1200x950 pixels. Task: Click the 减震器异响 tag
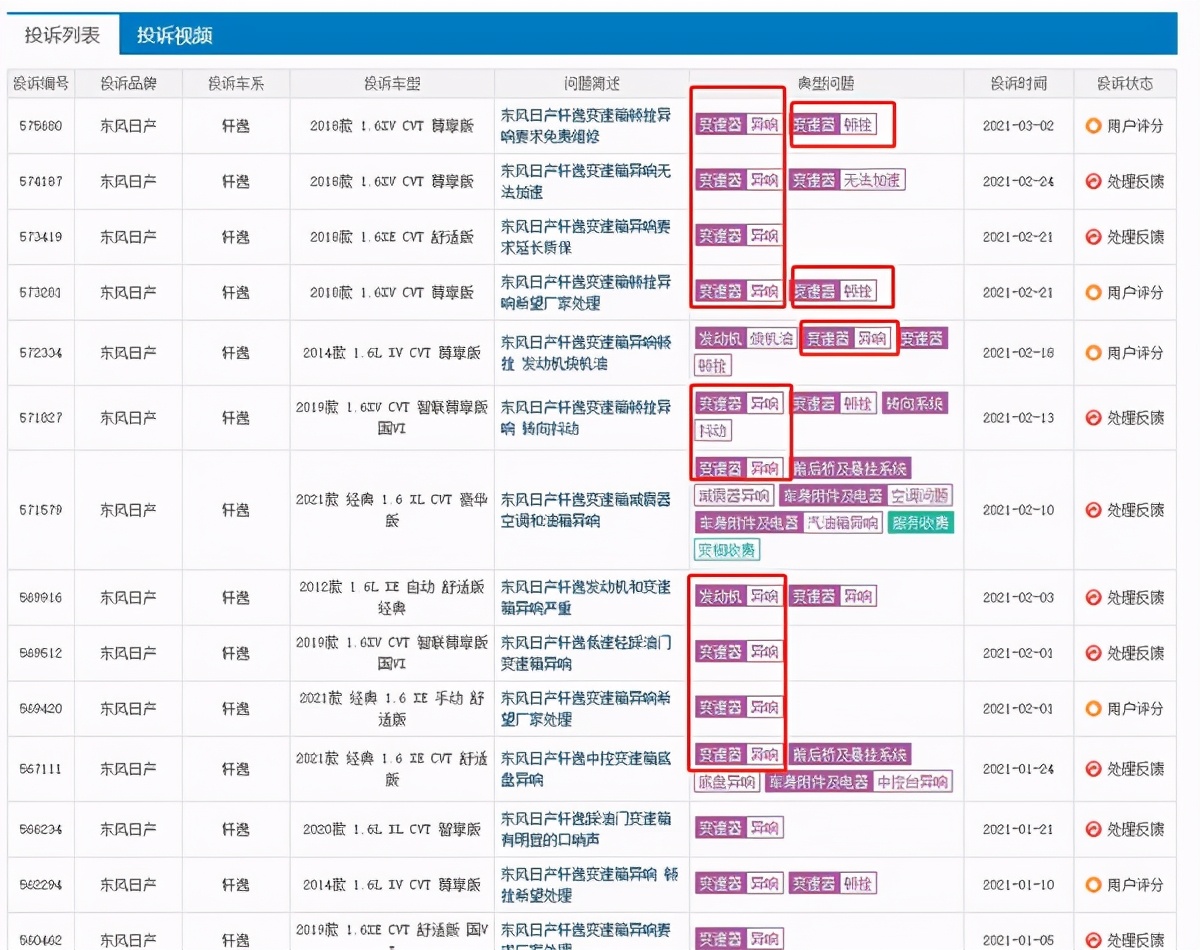tap(735, 496)
